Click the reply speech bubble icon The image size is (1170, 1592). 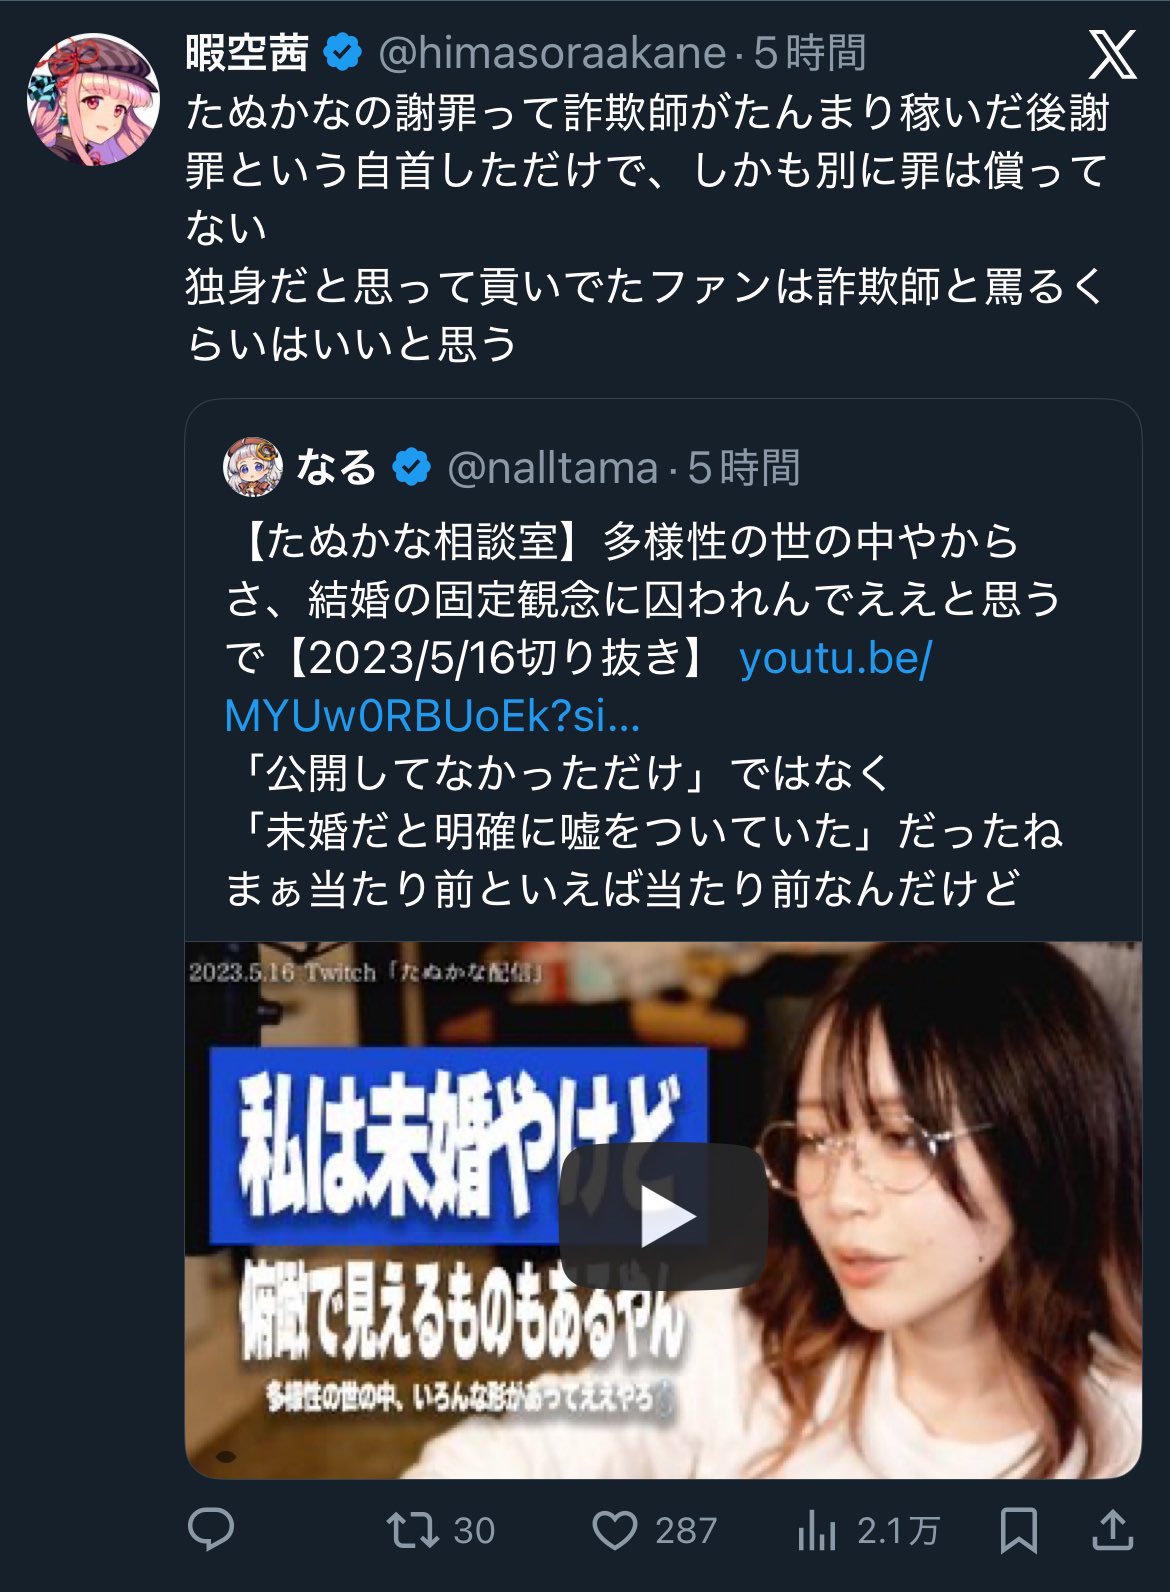(211, 1529)
